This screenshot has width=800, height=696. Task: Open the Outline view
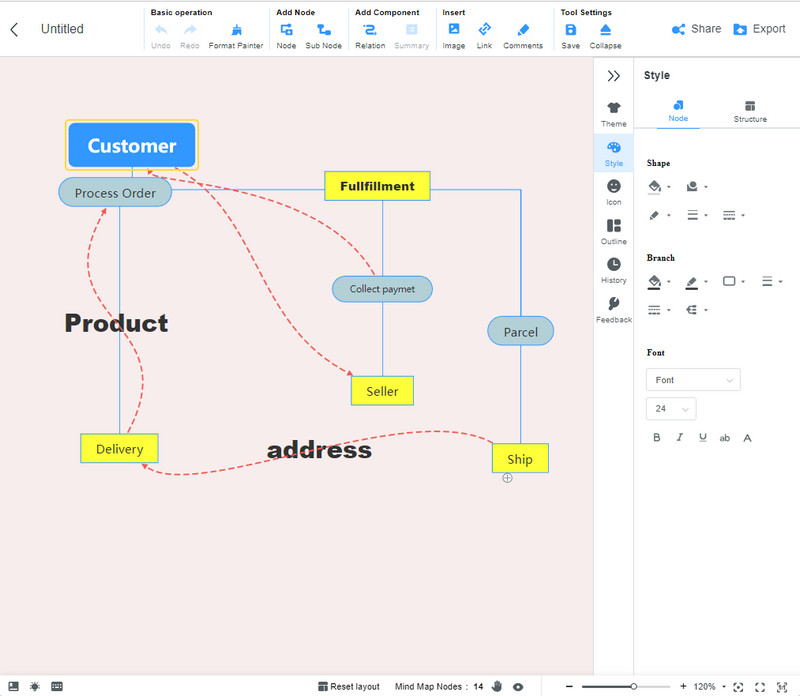click(x=614, y=231)
